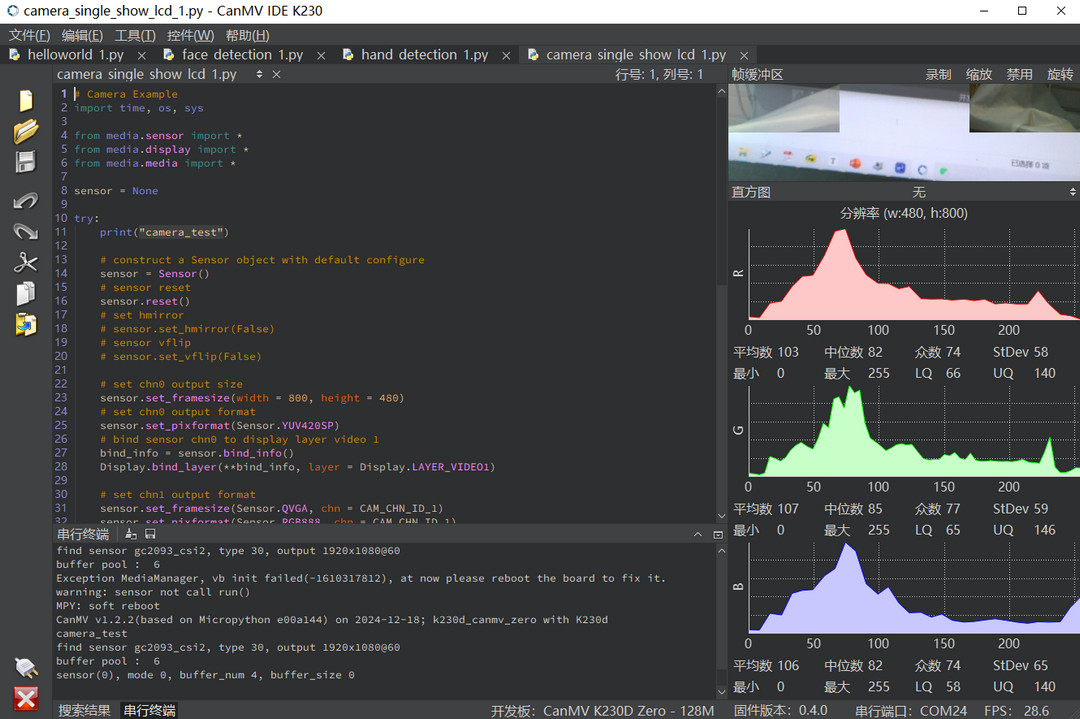Open the 工具(T) menu
The image size is (1080, 719).
tap(134, 35)
